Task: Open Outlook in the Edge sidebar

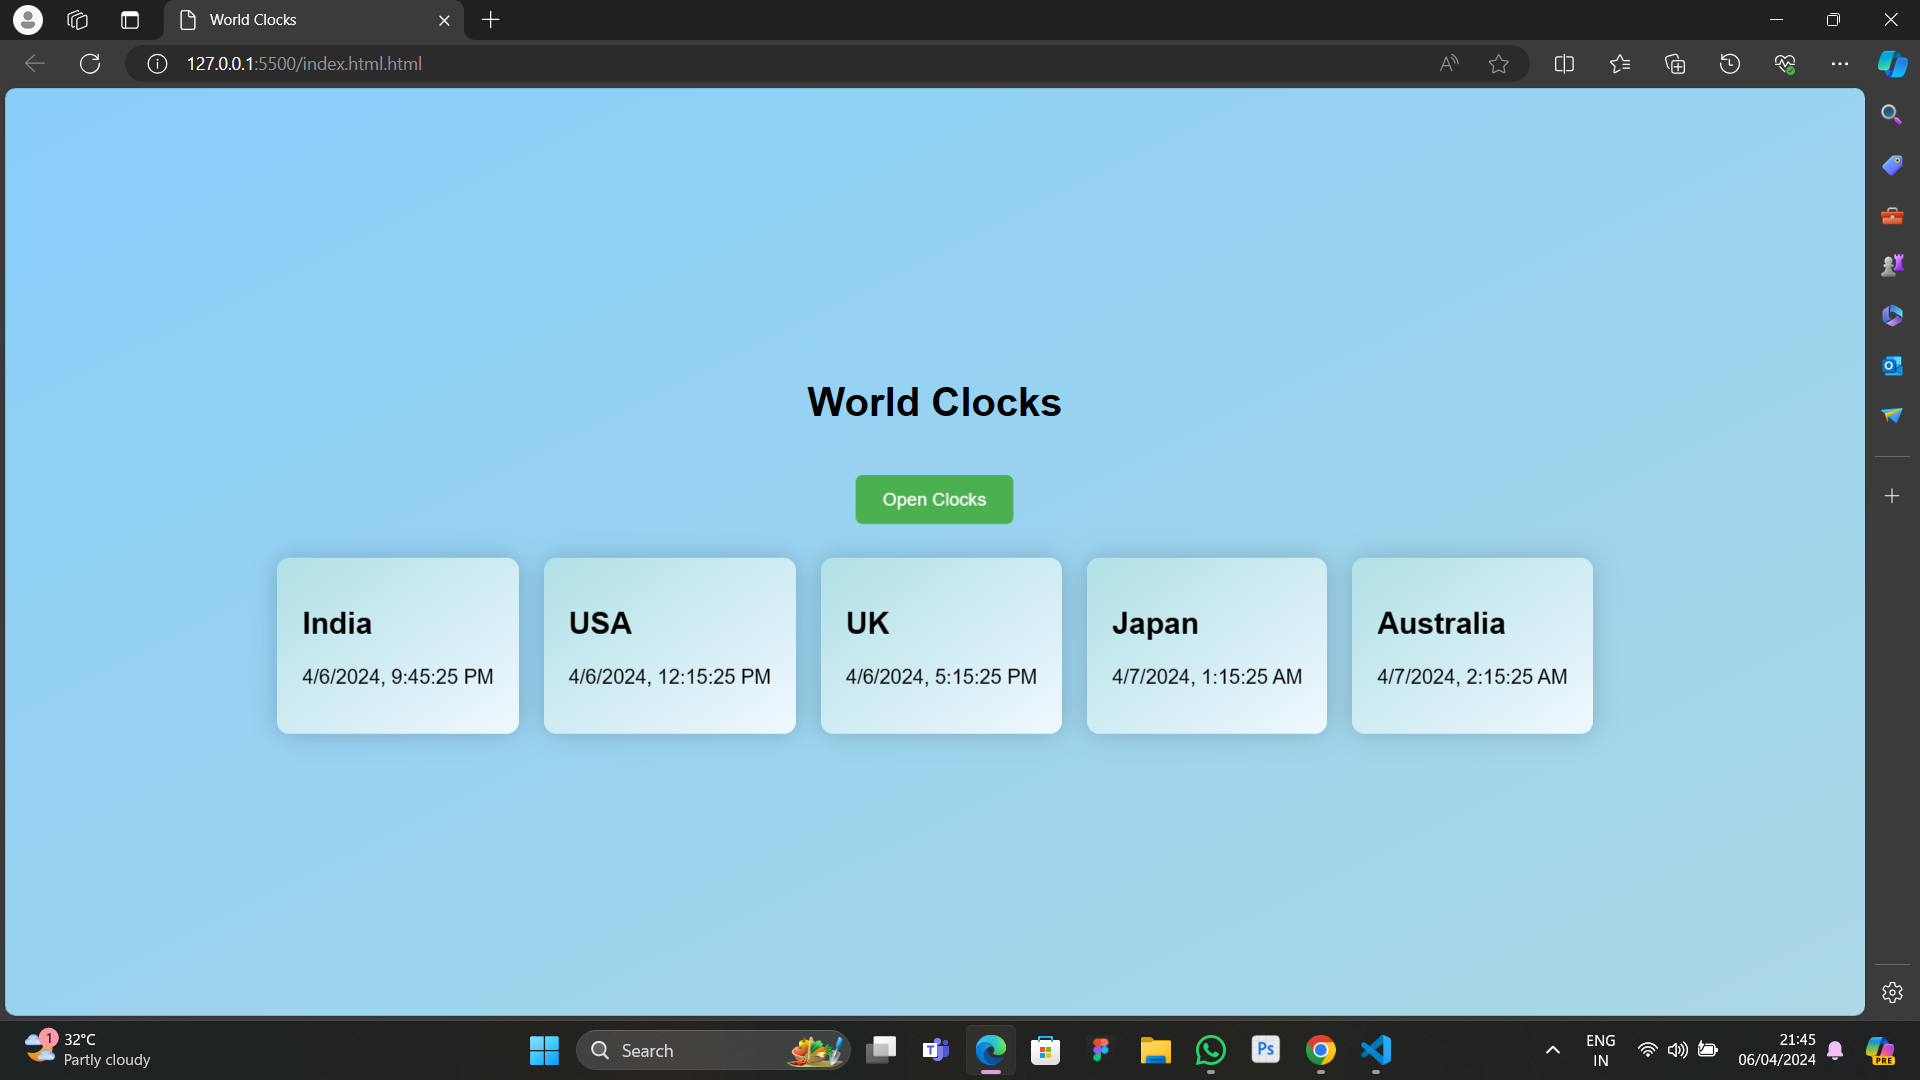Action: 1892,366
